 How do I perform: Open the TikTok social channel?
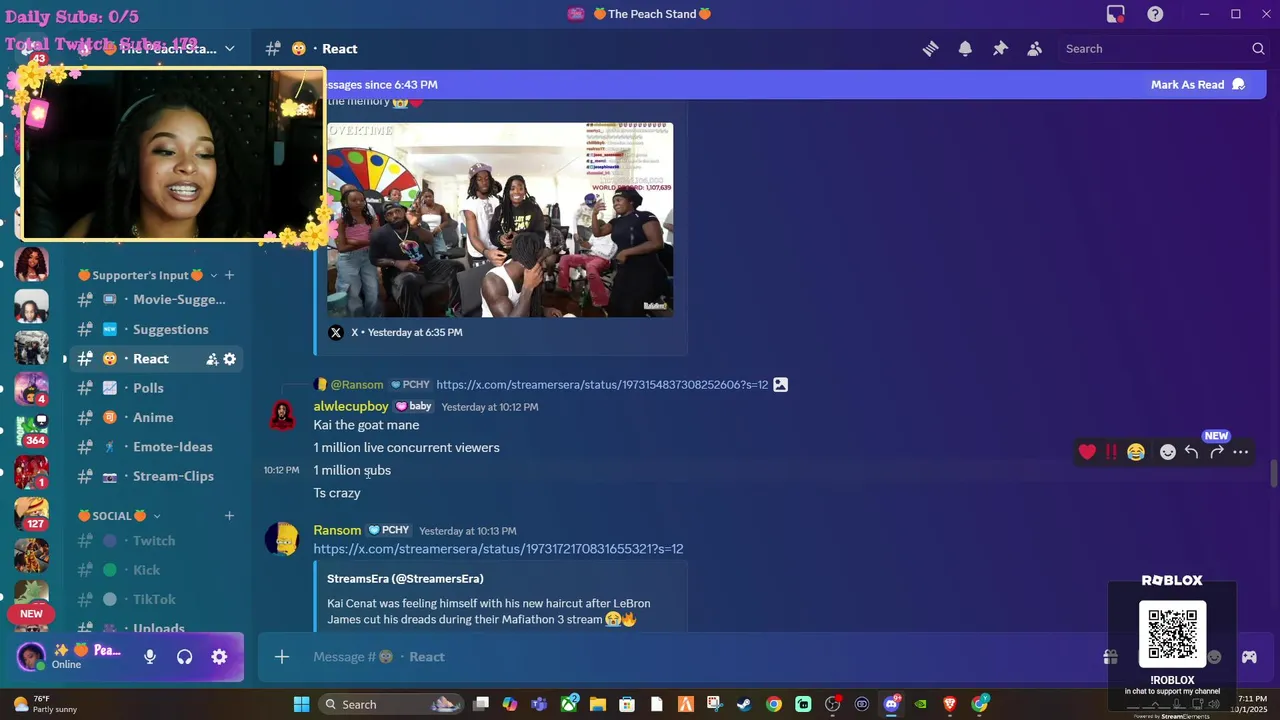pyautogui.click(x=156, y=599)
